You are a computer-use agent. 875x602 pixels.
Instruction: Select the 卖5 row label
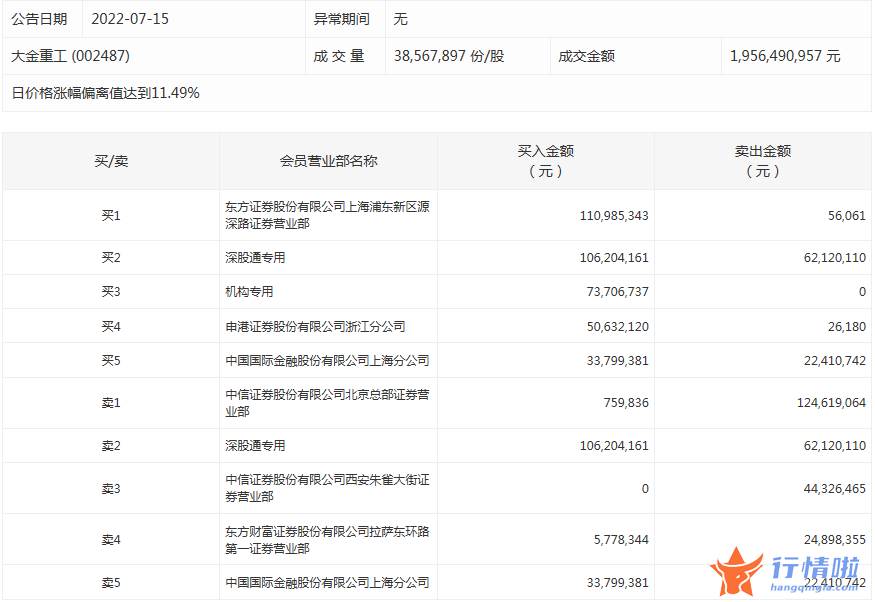111,582
